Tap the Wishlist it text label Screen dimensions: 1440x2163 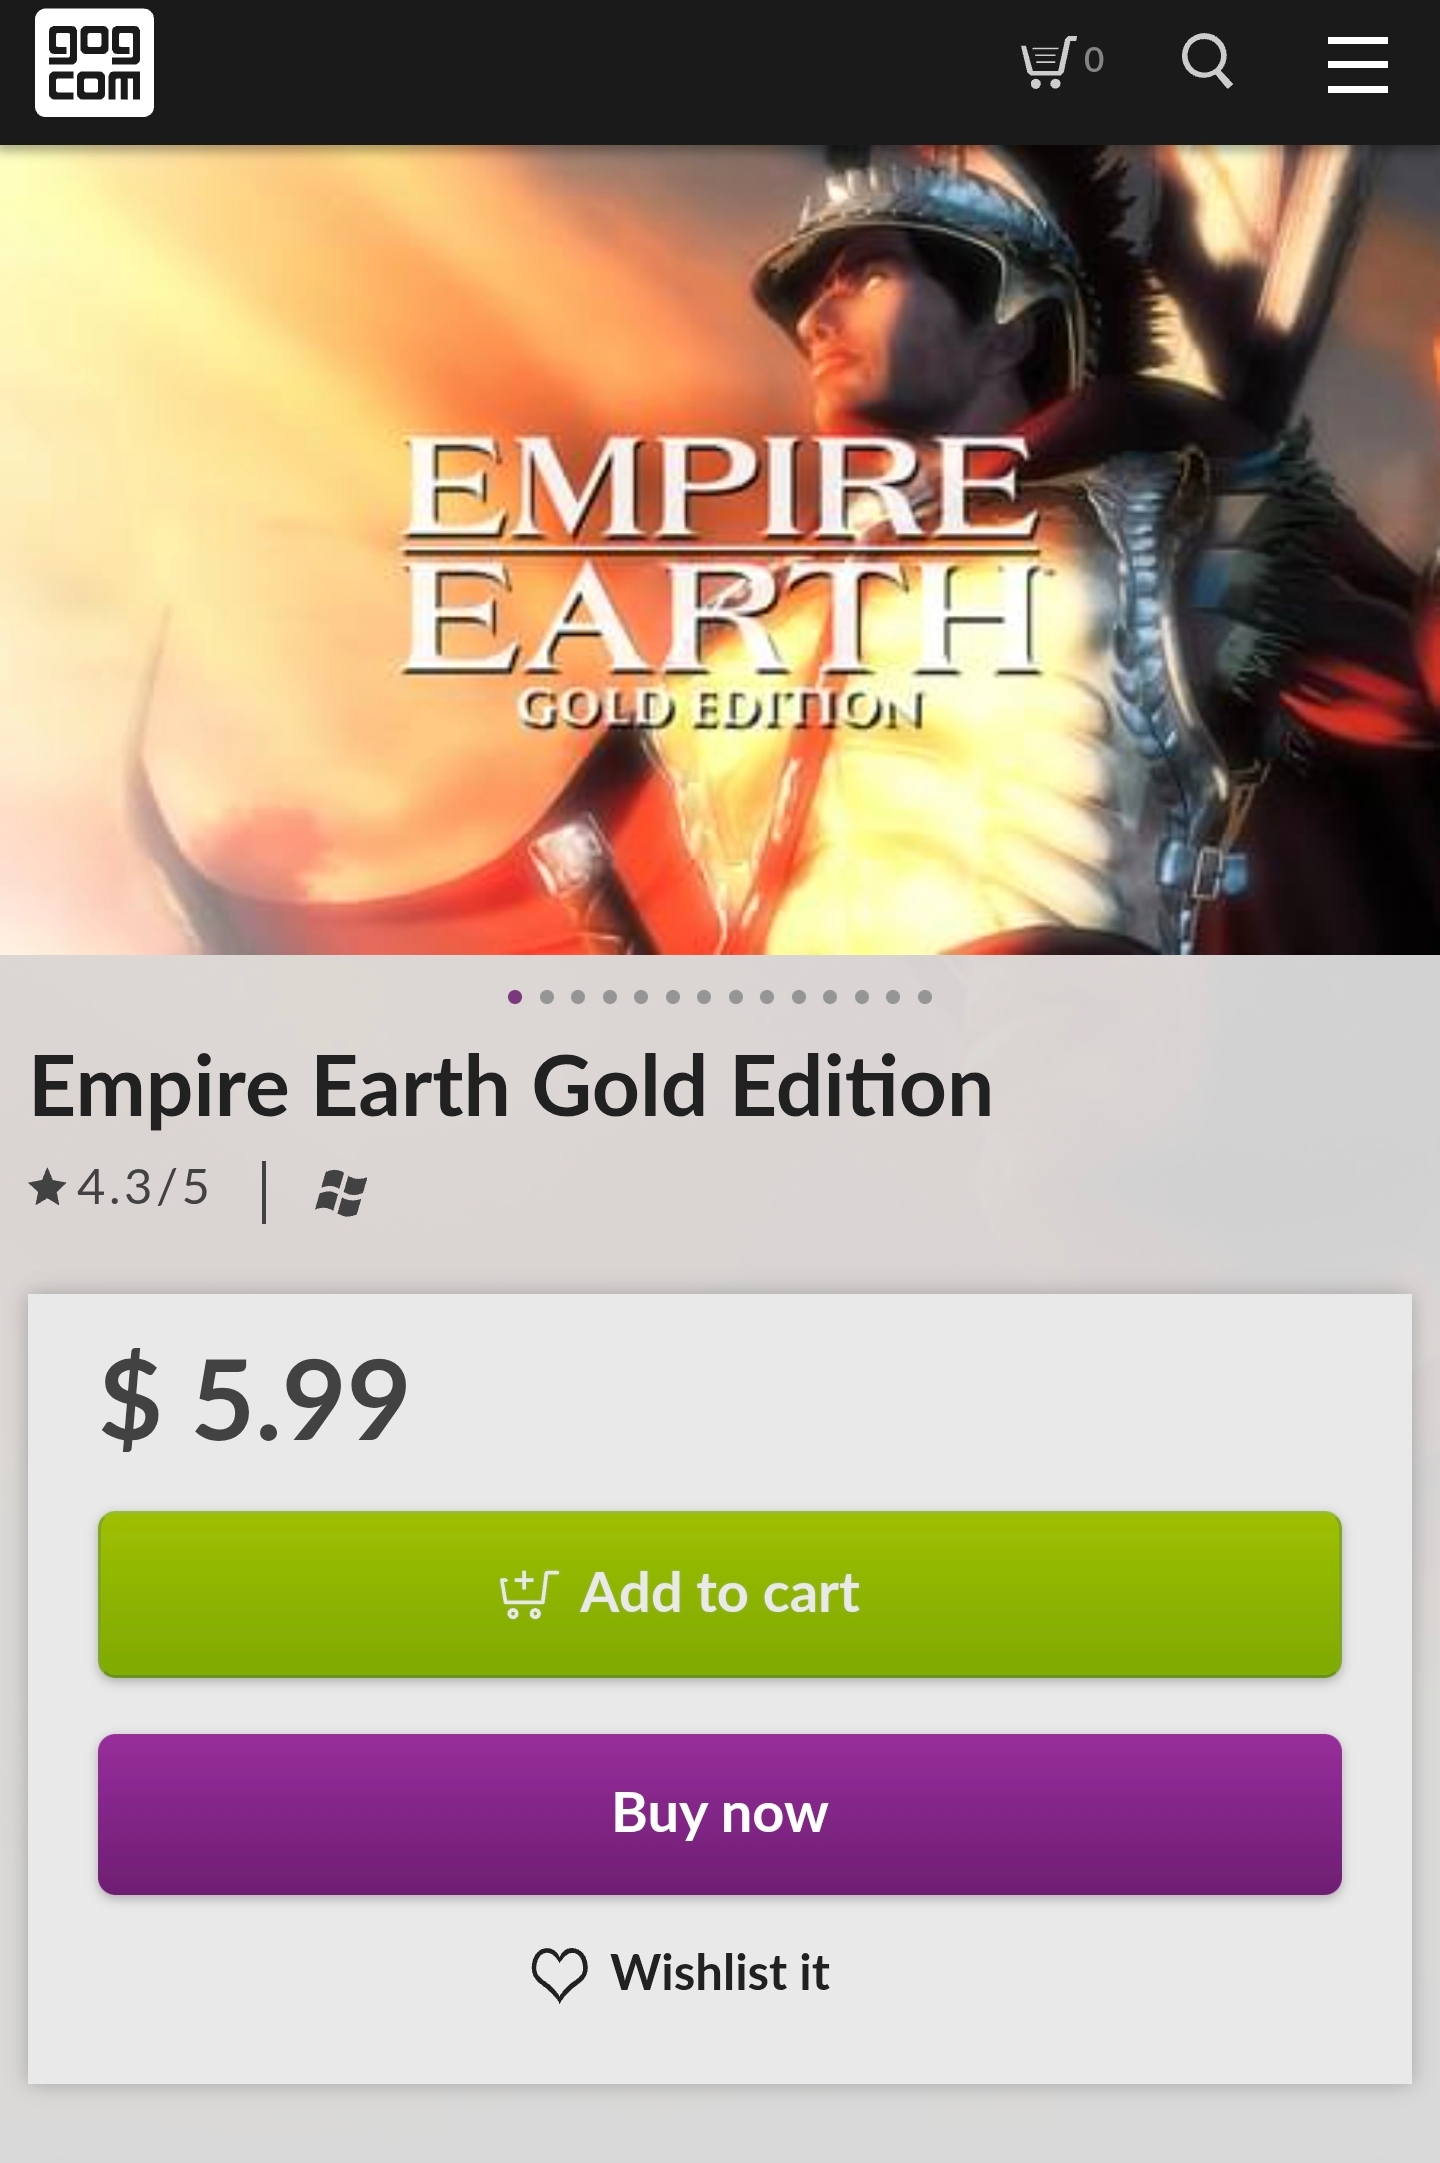click(x=720, y=1973)
